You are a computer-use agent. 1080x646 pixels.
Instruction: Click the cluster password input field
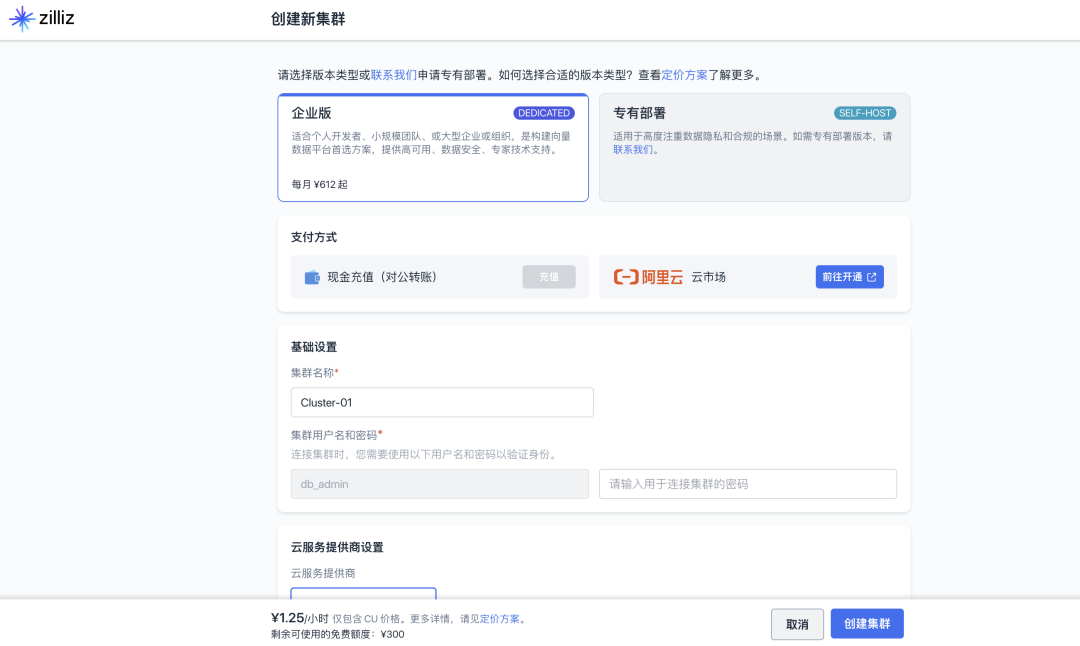[747, 483]
